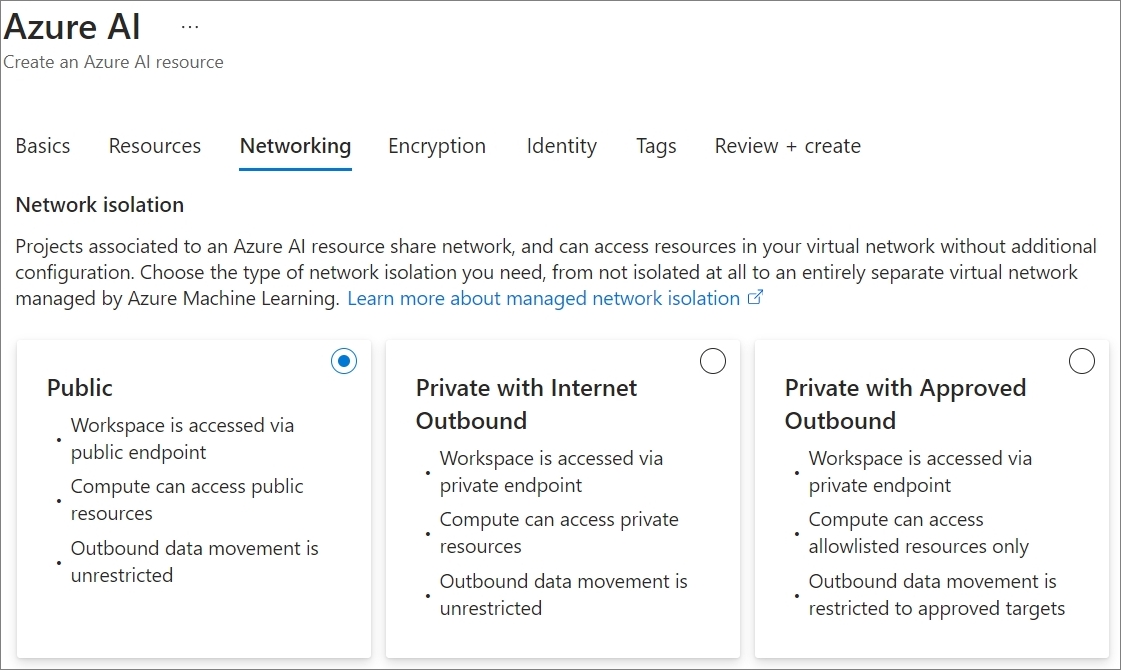1121x670 pixels.
Task: Open the Resources tab
Action: coord(155,146)
